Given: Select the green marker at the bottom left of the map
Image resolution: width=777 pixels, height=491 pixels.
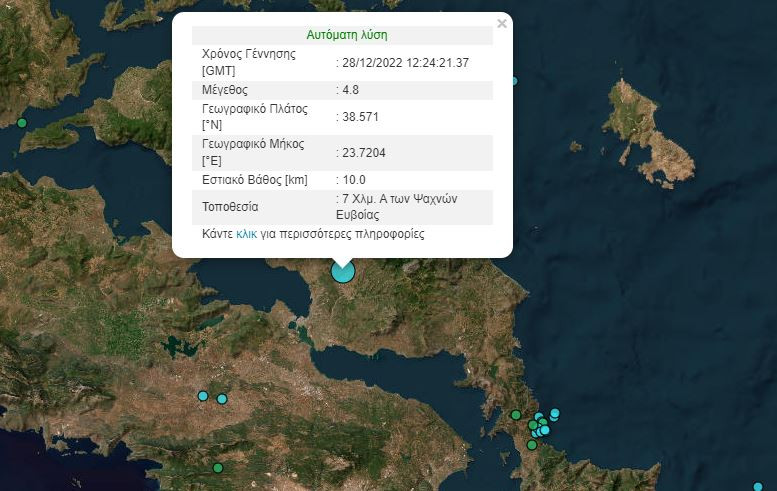Looking at the screenshot, I should point(217,467).
